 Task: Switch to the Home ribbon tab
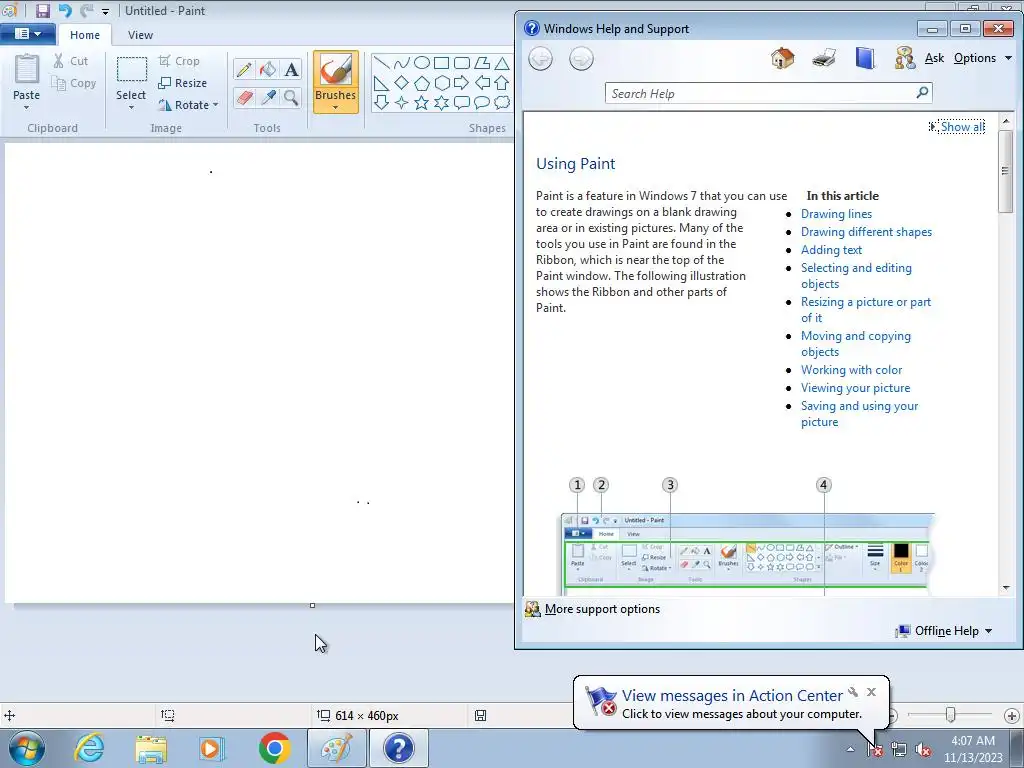[x=85, y=35]
